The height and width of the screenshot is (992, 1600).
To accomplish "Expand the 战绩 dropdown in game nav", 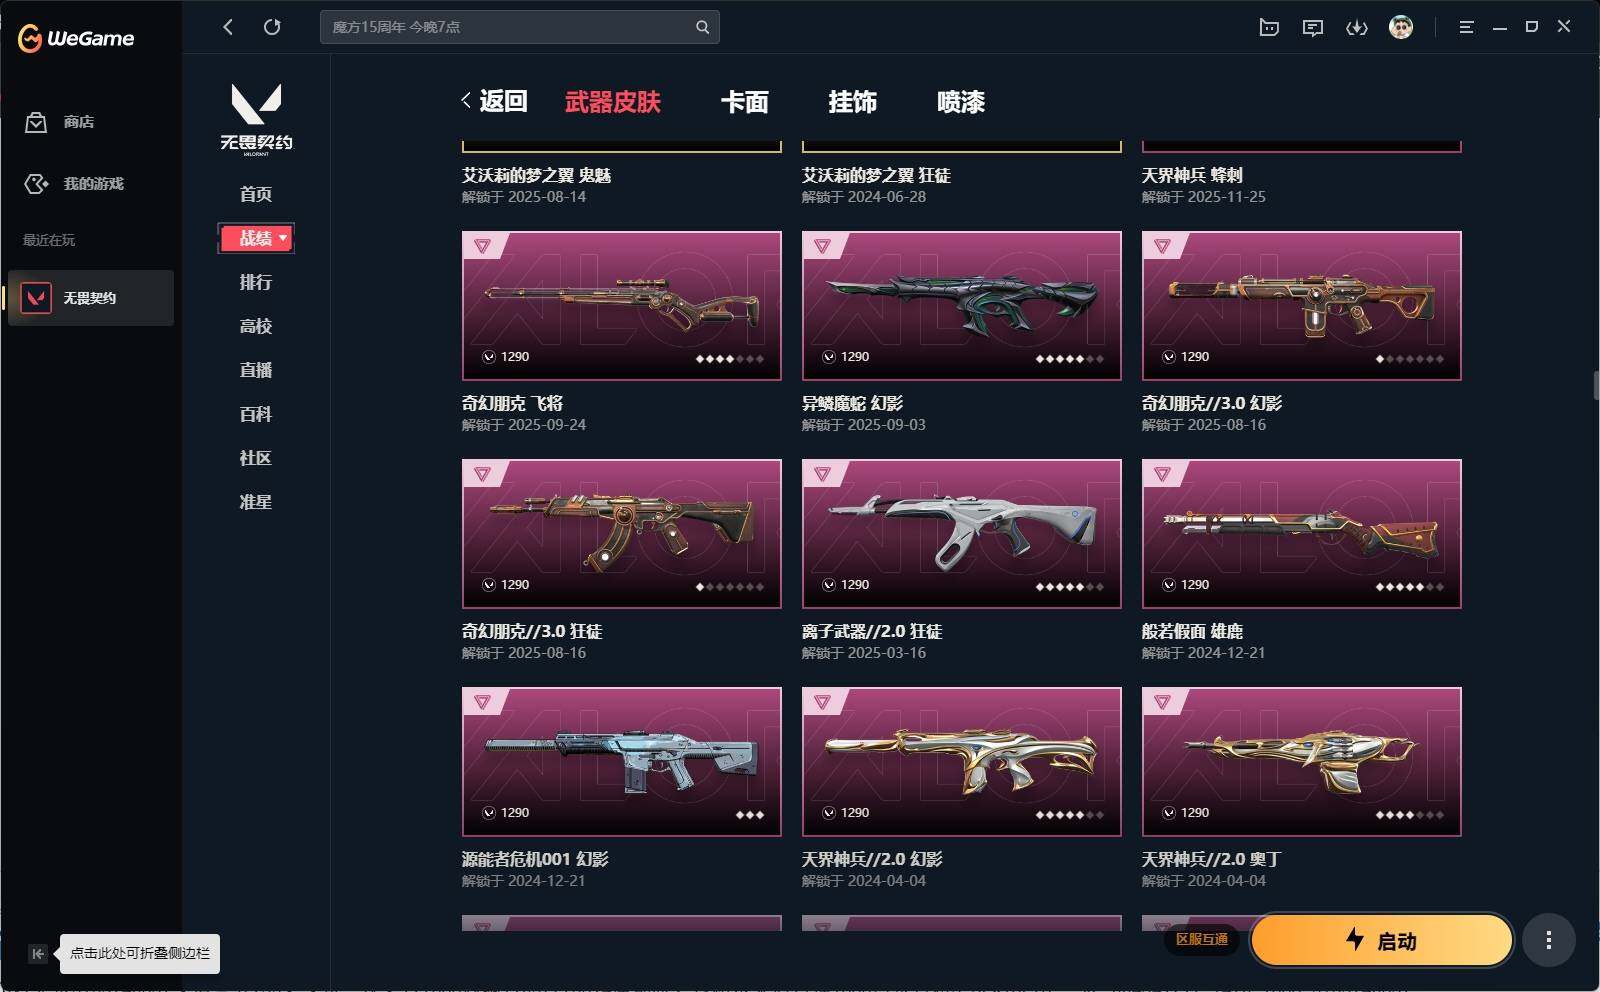I will [x=256, y=238].
